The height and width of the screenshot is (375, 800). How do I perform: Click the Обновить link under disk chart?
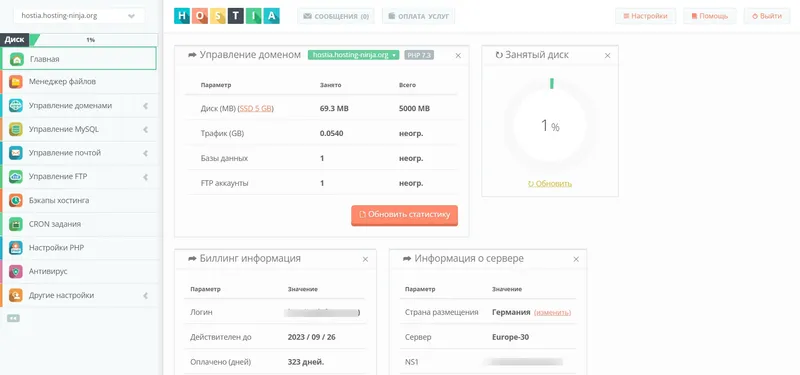pyautogui.click(x=550, y=184)
